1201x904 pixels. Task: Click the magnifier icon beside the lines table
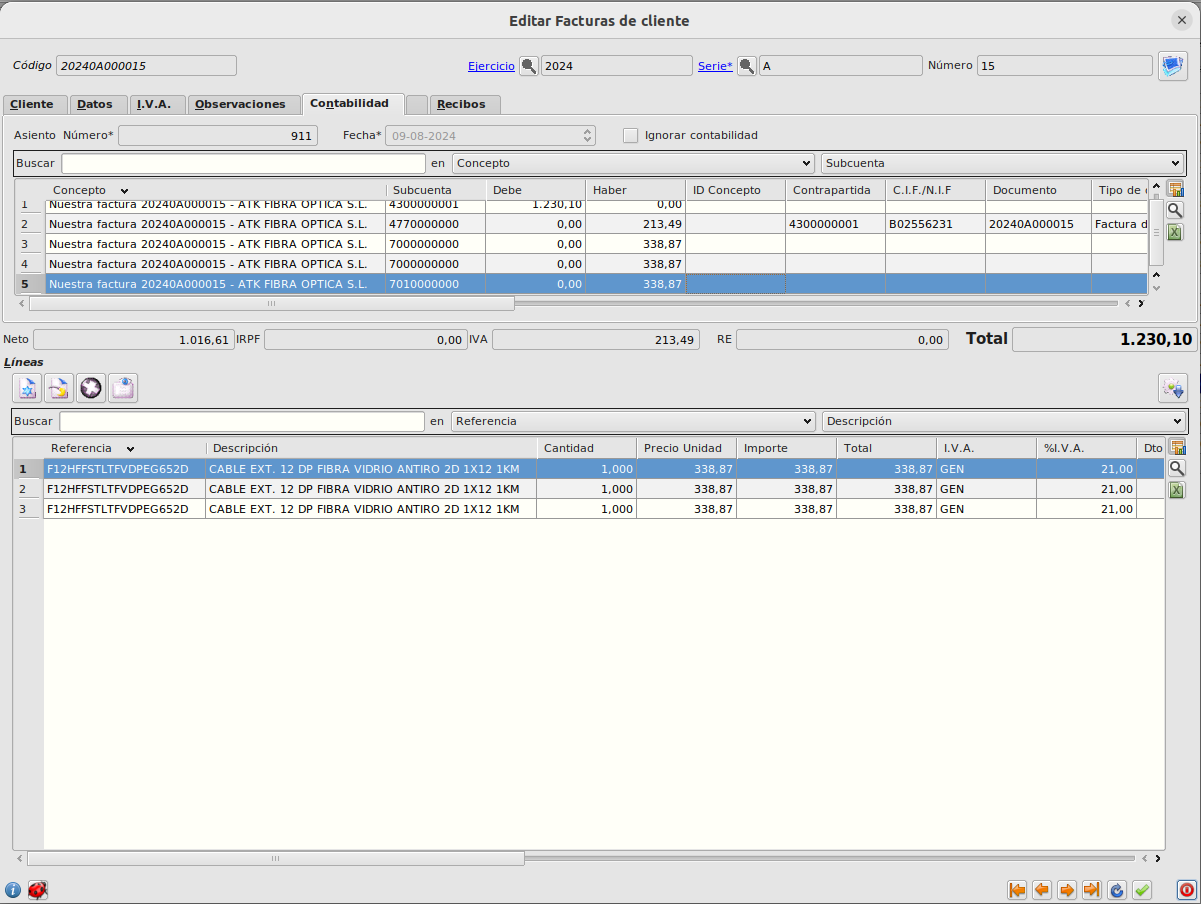tap(1177, 468)
